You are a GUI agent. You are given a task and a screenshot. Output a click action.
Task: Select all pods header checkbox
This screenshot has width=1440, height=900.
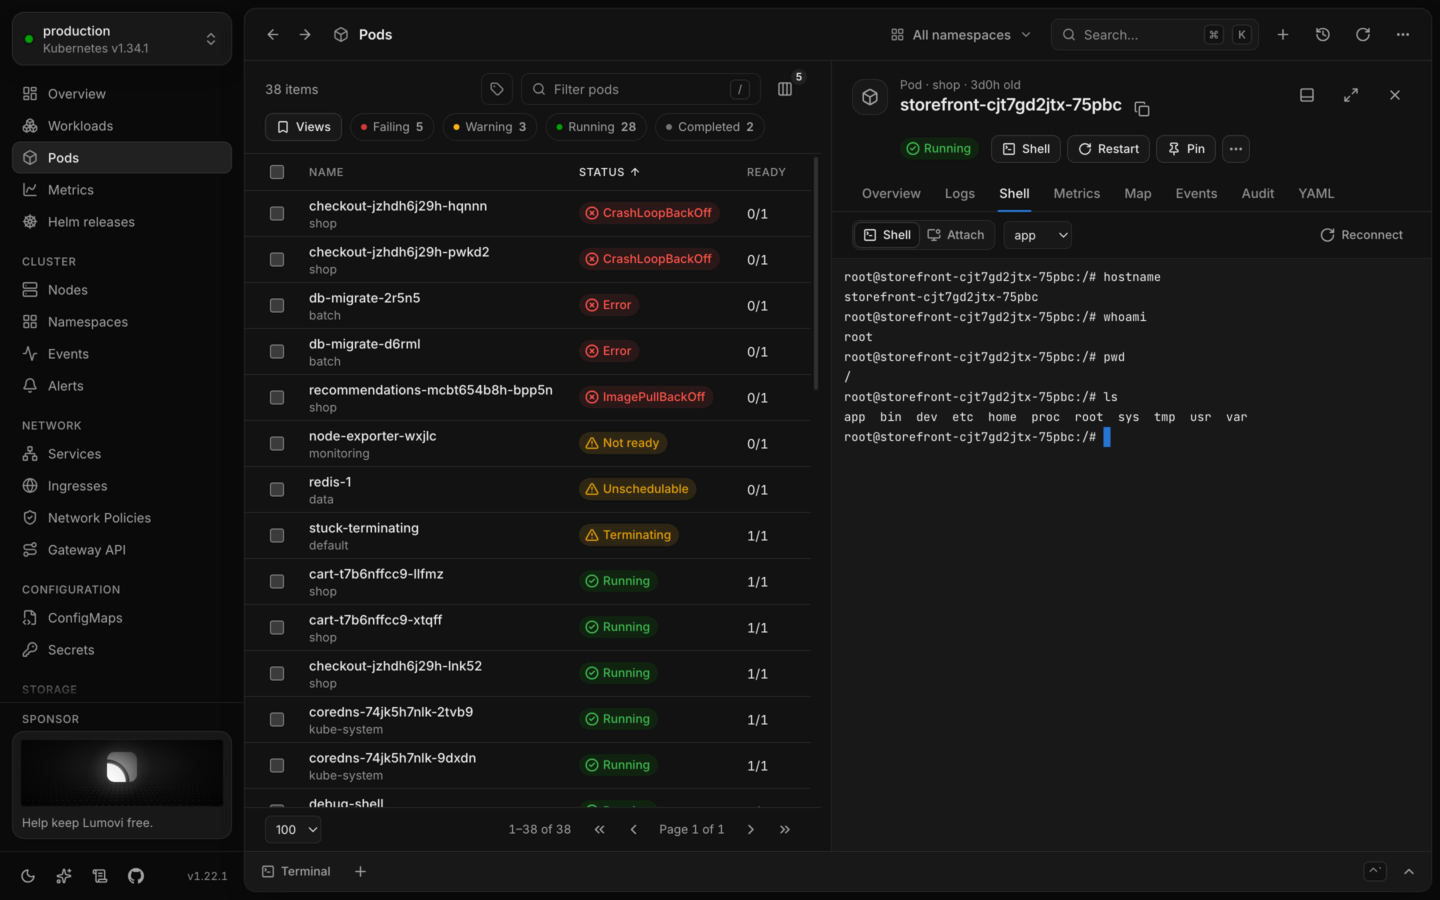click(x=277, y=172)
